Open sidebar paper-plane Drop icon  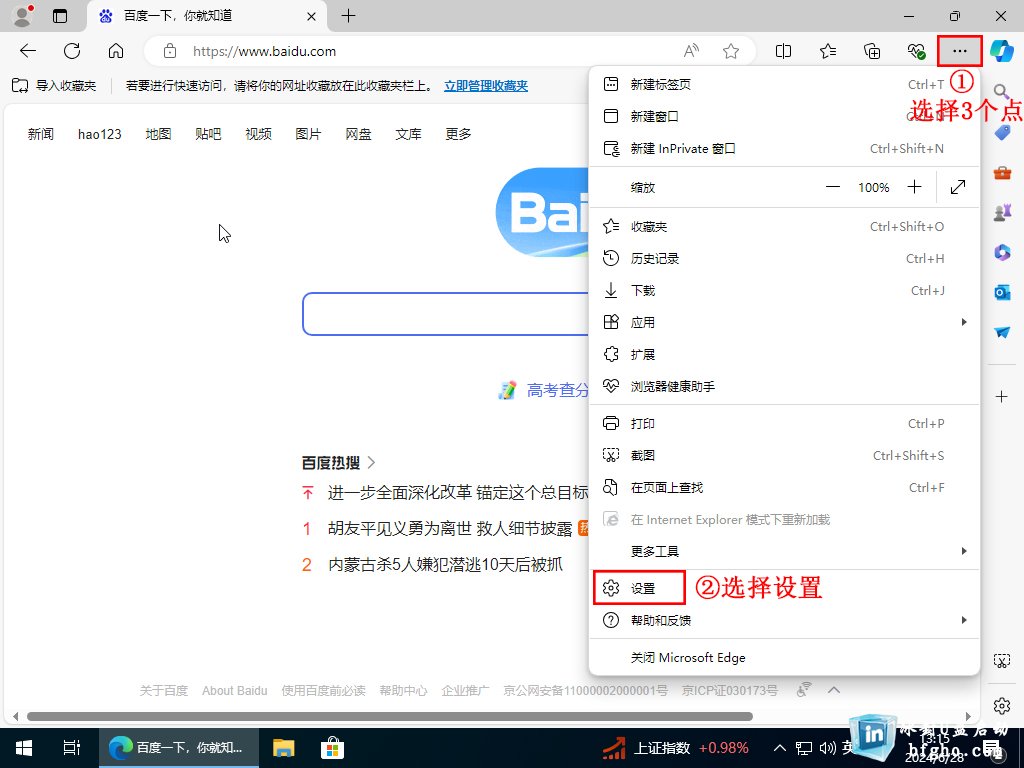click(x=1002, y=332)
